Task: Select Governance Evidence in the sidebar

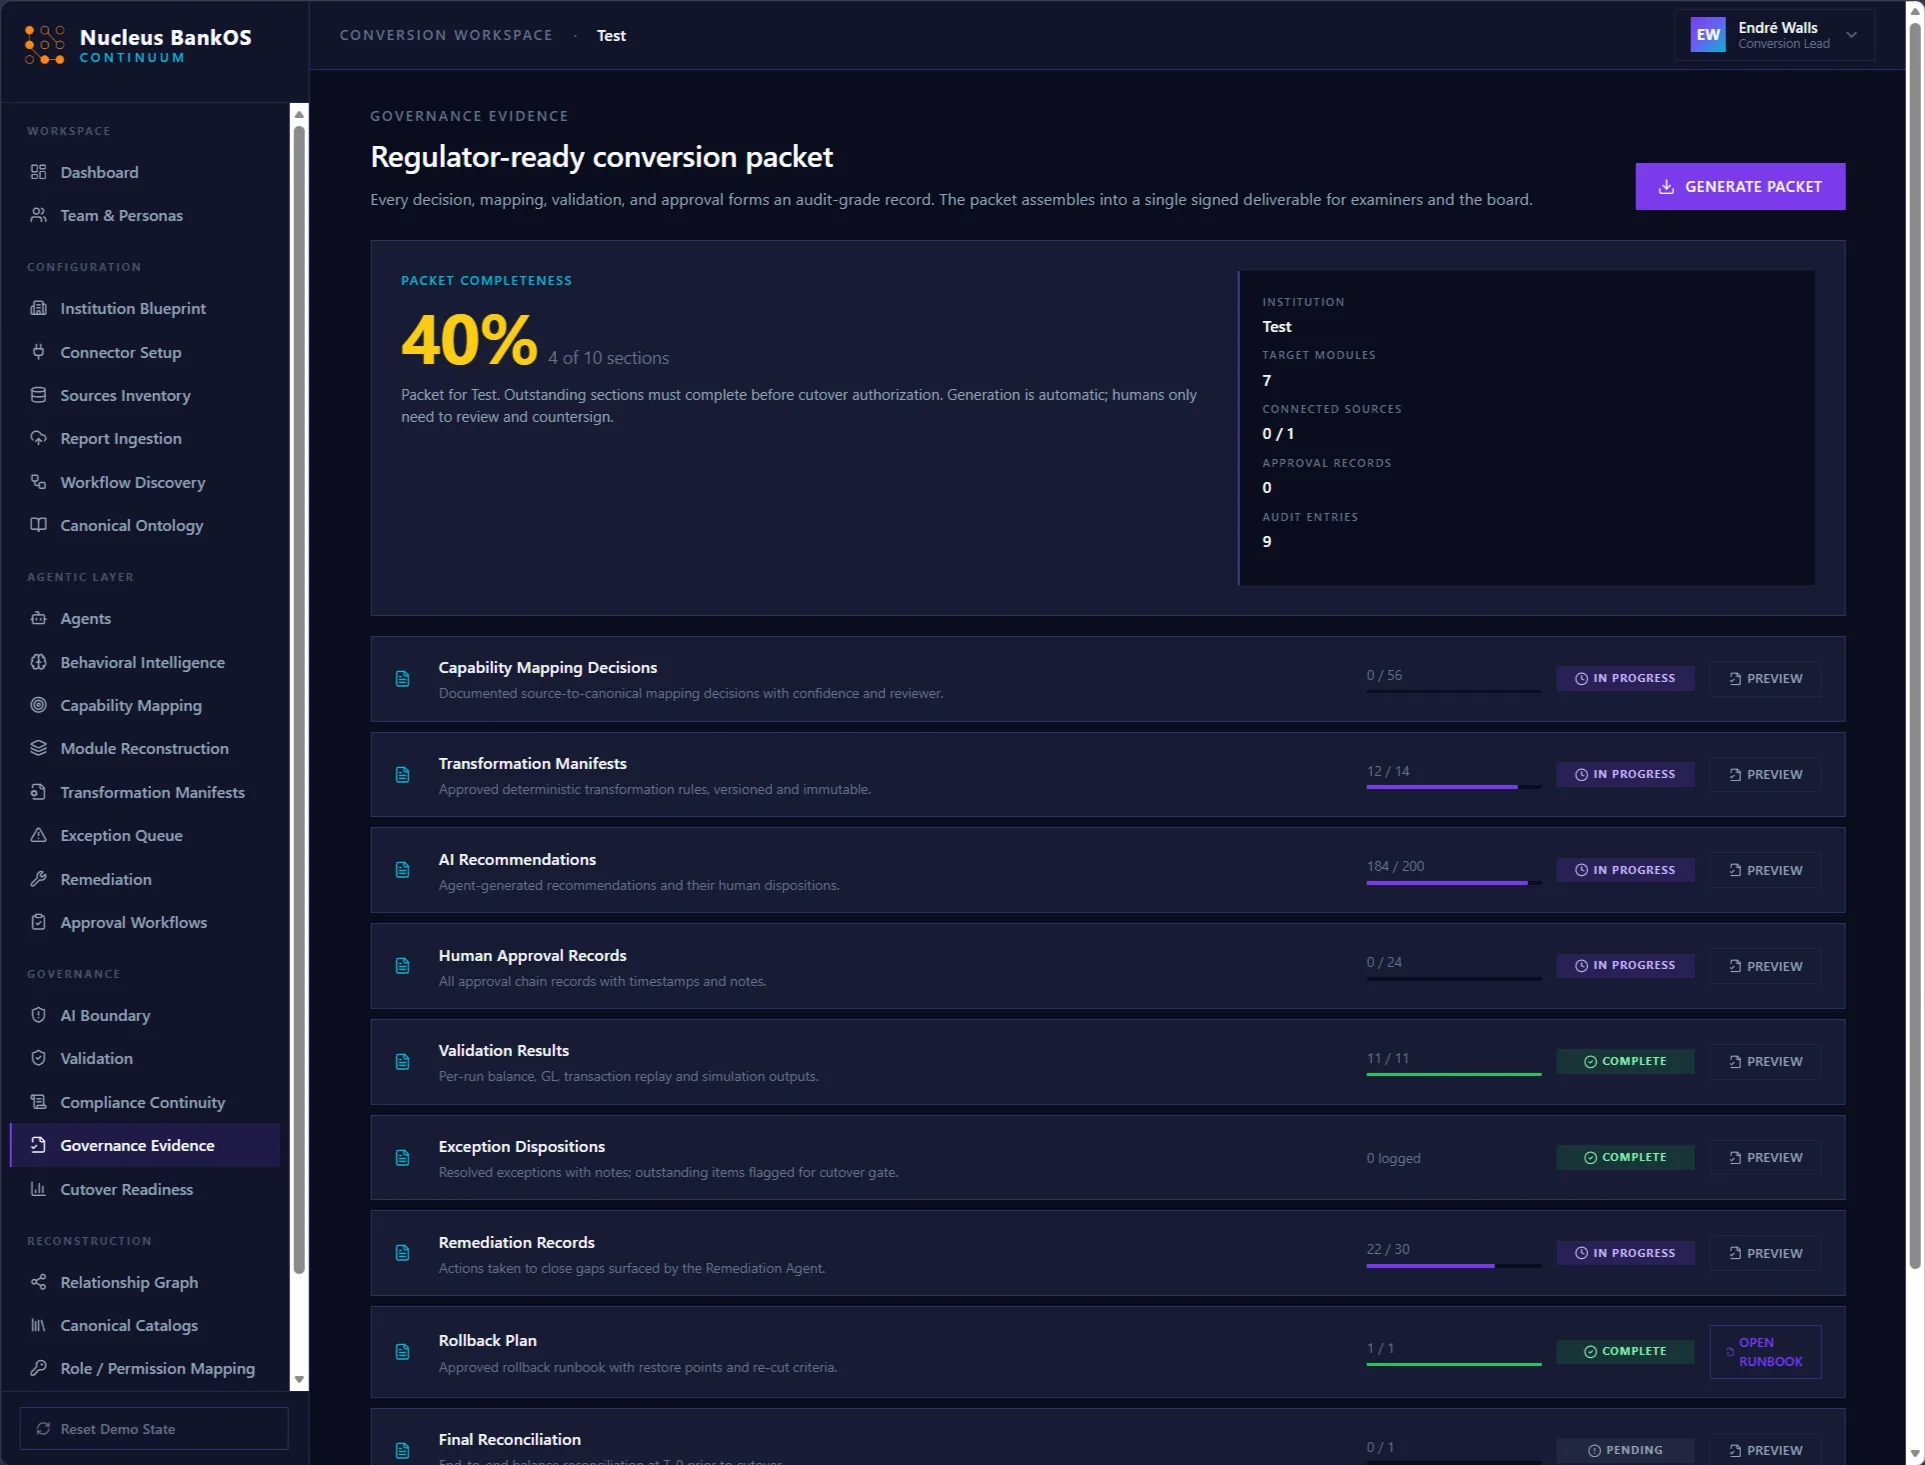Action: (x=145, y=1145)
